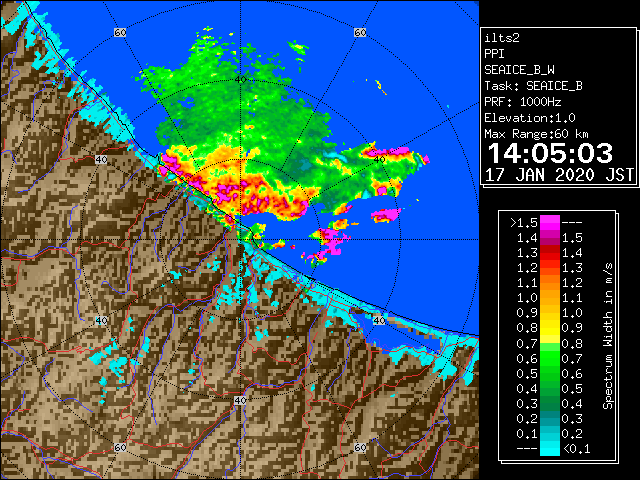The height and width of the screenshot is (480, 640).
Task: Click the 40 range label inside the green echo
Action: pos(240,79)
